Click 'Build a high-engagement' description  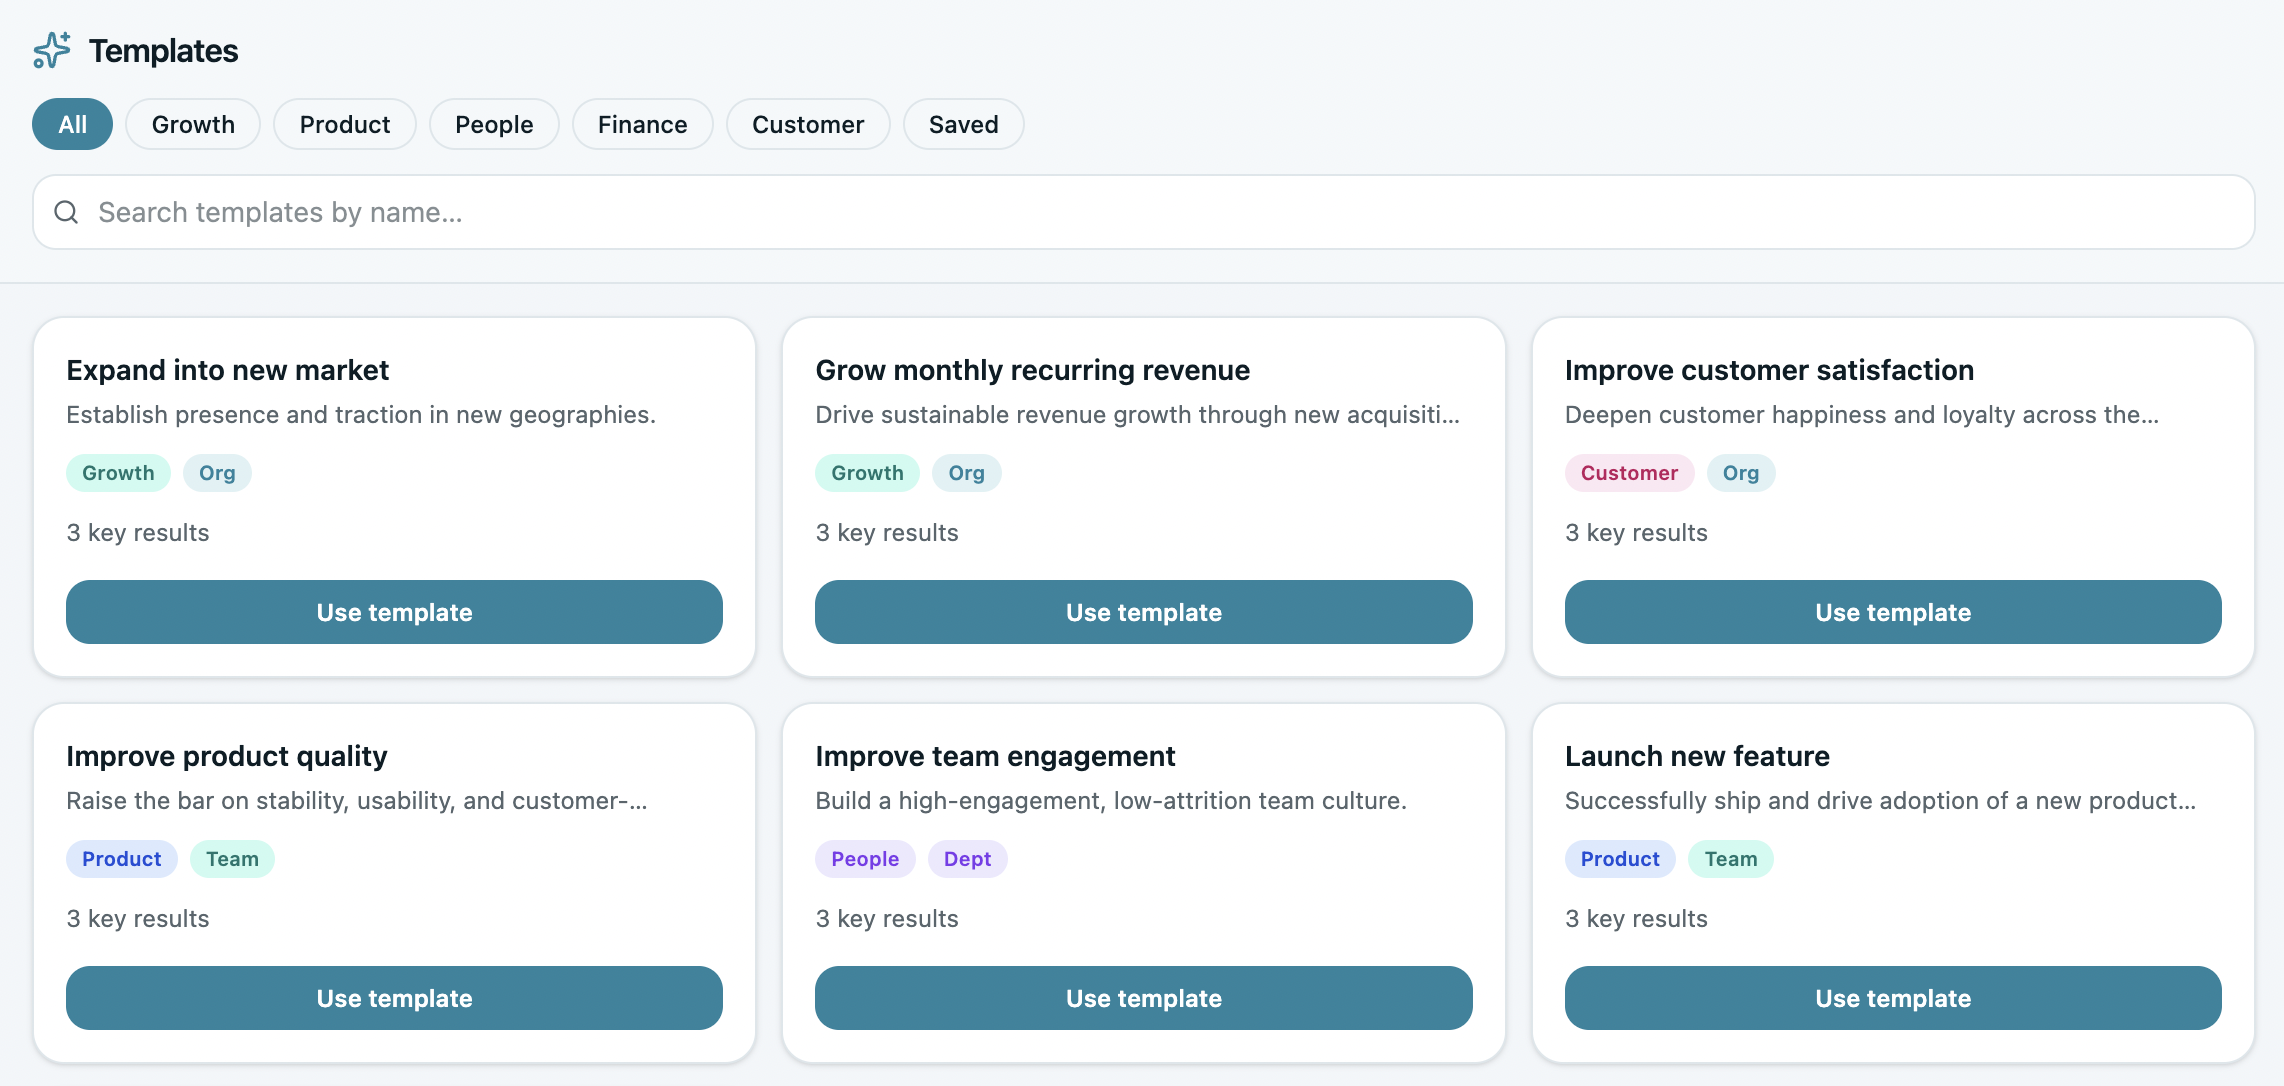click(1111, 800)
